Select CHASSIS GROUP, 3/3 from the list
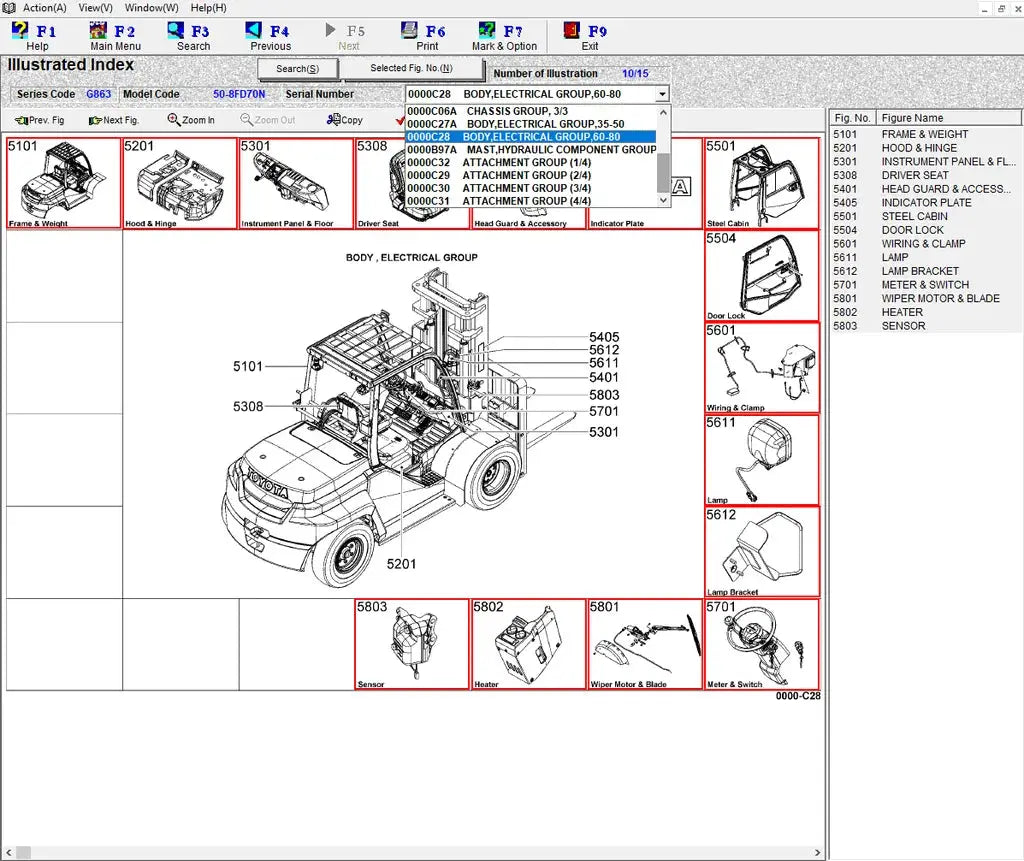1024x861 pixels. [500, 111]
